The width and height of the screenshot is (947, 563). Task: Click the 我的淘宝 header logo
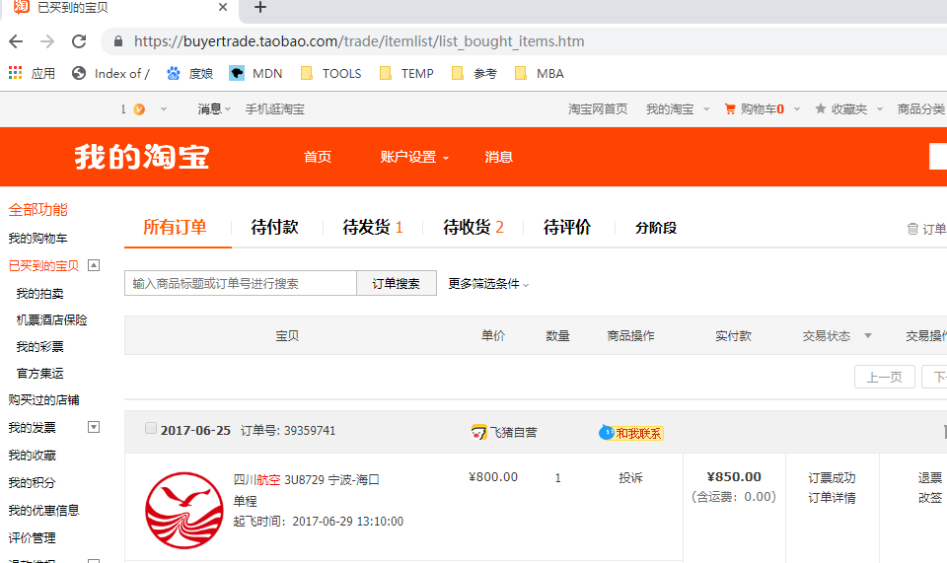[x=142, y=157]
